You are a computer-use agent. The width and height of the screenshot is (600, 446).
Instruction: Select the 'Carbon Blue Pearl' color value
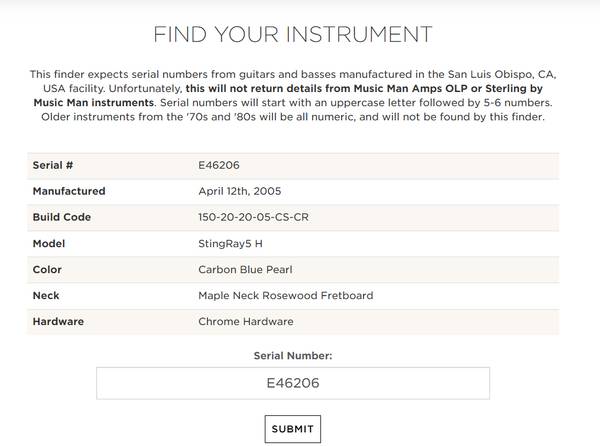pyautogui.click(x=243, y=269)
